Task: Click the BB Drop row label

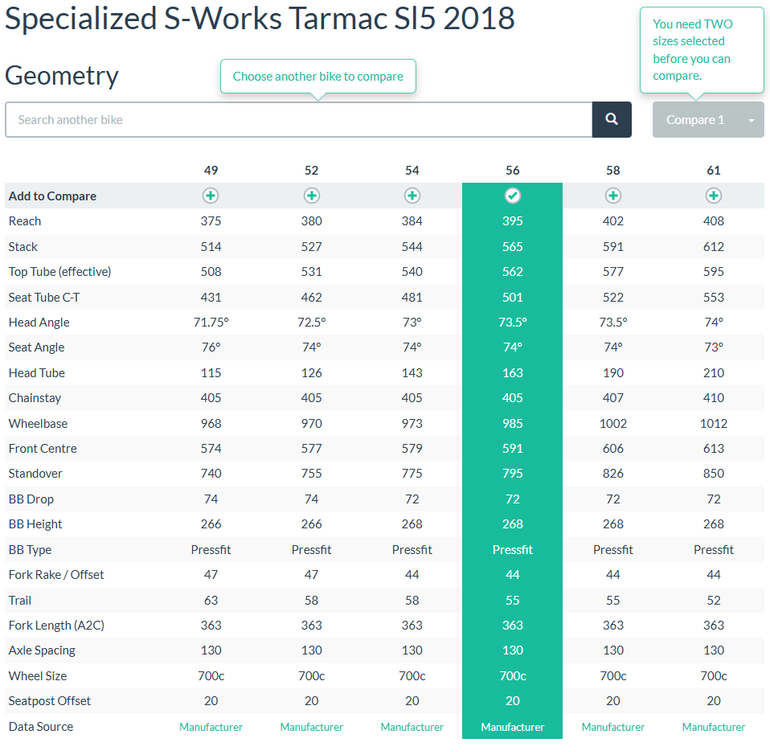Action: pos(31,499)
